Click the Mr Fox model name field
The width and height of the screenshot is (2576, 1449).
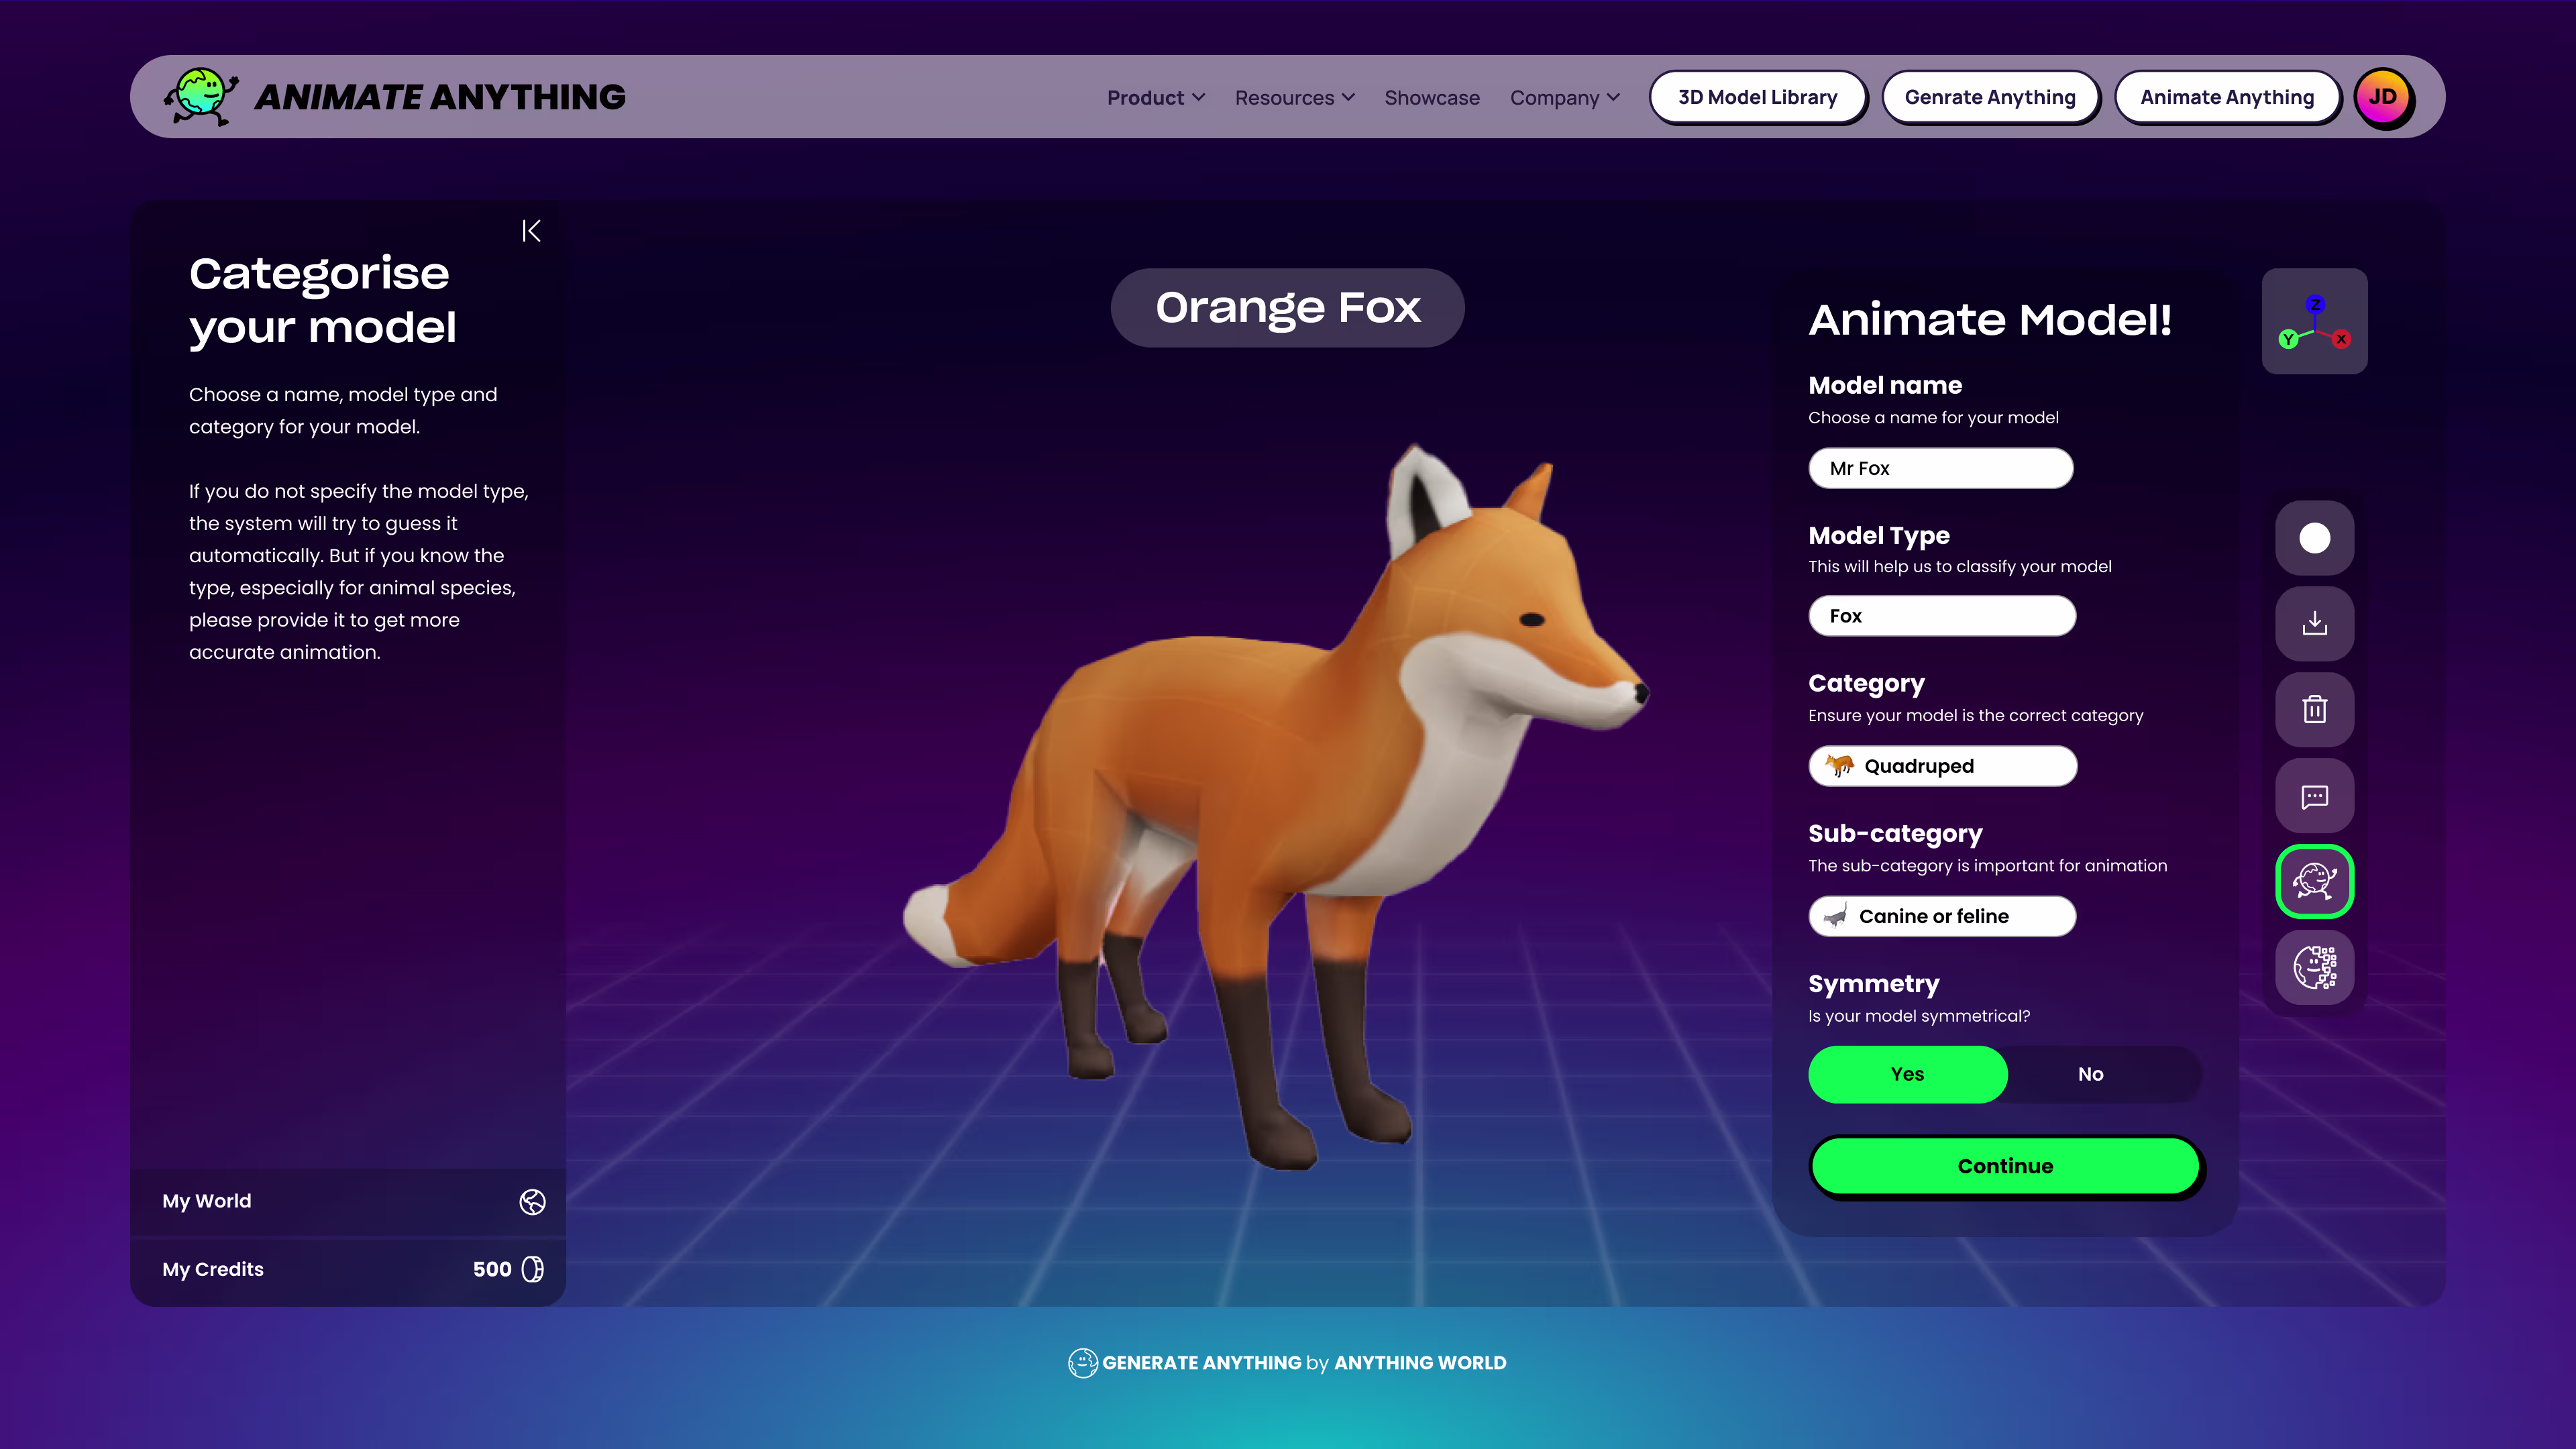point(1940,468)
